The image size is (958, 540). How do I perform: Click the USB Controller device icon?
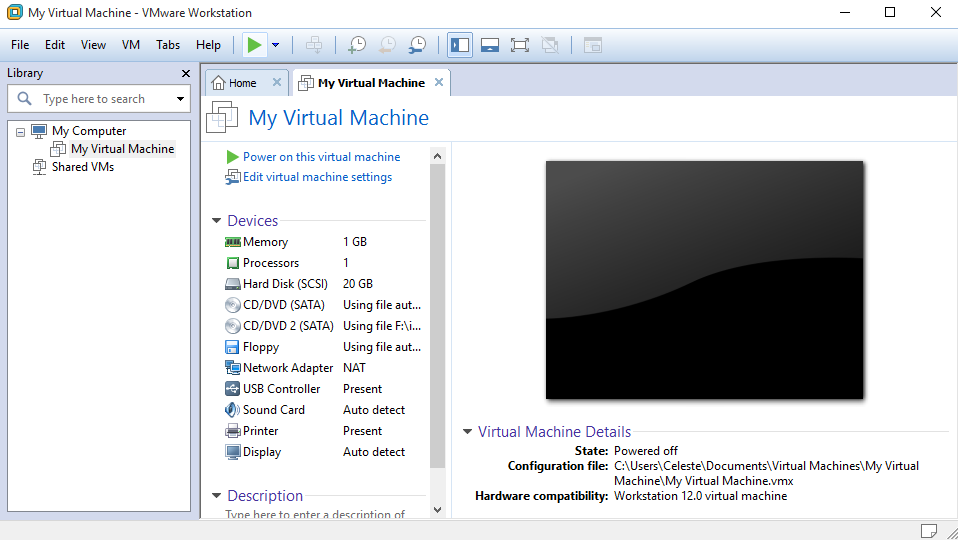(x=233, y=389)
